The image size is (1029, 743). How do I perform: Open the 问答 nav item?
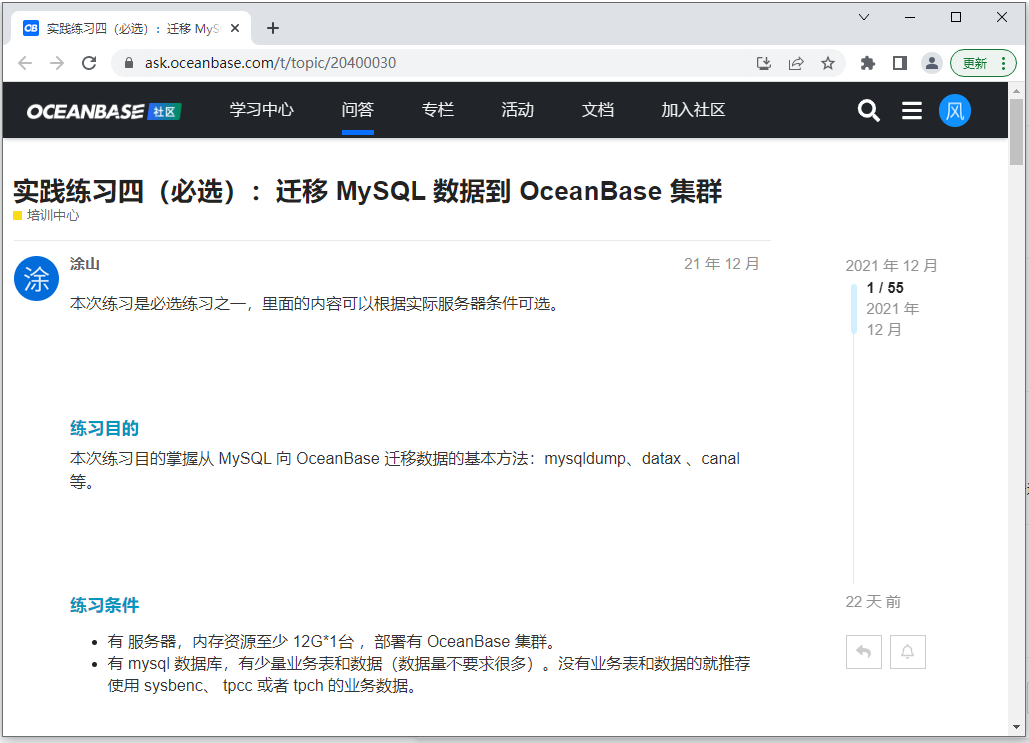point(358,110)
